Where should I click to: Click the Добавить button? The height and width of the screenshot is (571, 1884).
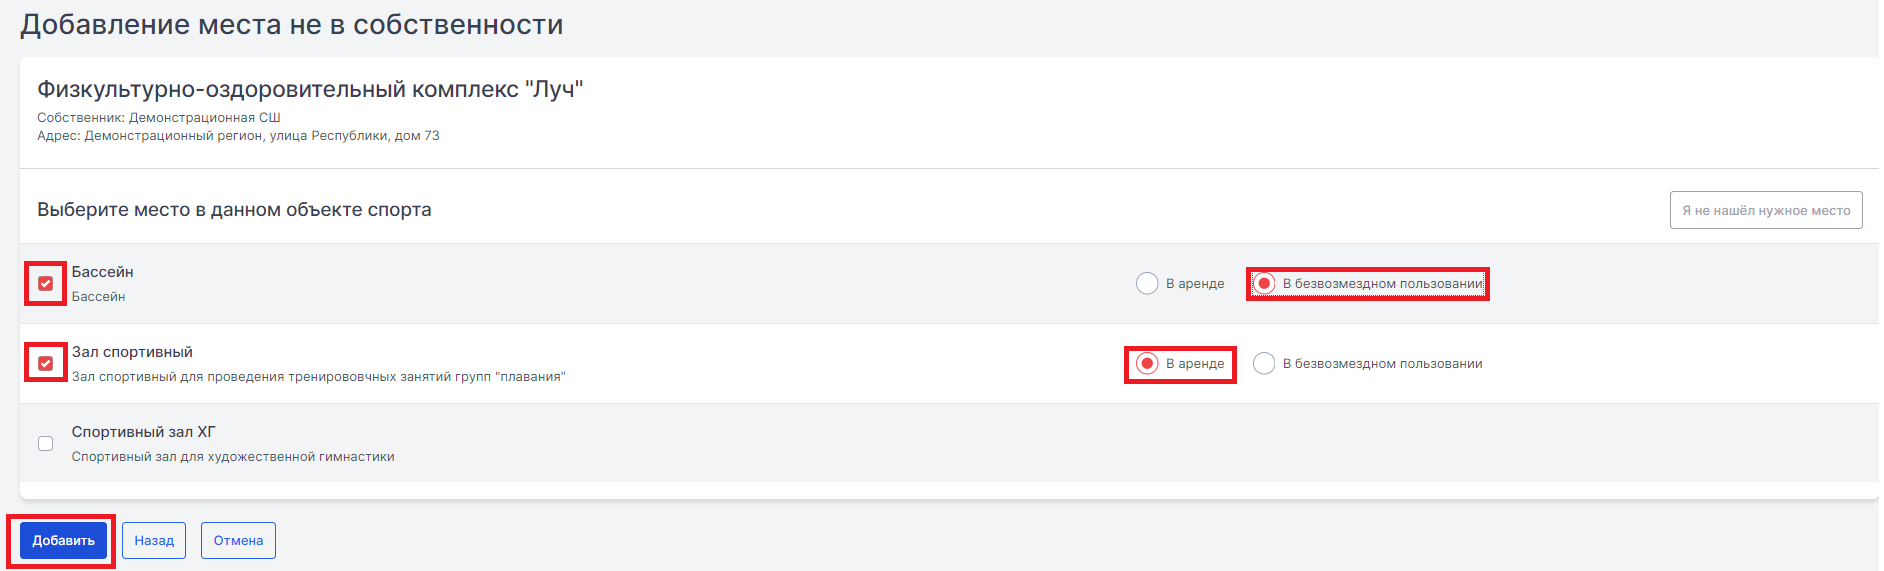click(63, 541)
